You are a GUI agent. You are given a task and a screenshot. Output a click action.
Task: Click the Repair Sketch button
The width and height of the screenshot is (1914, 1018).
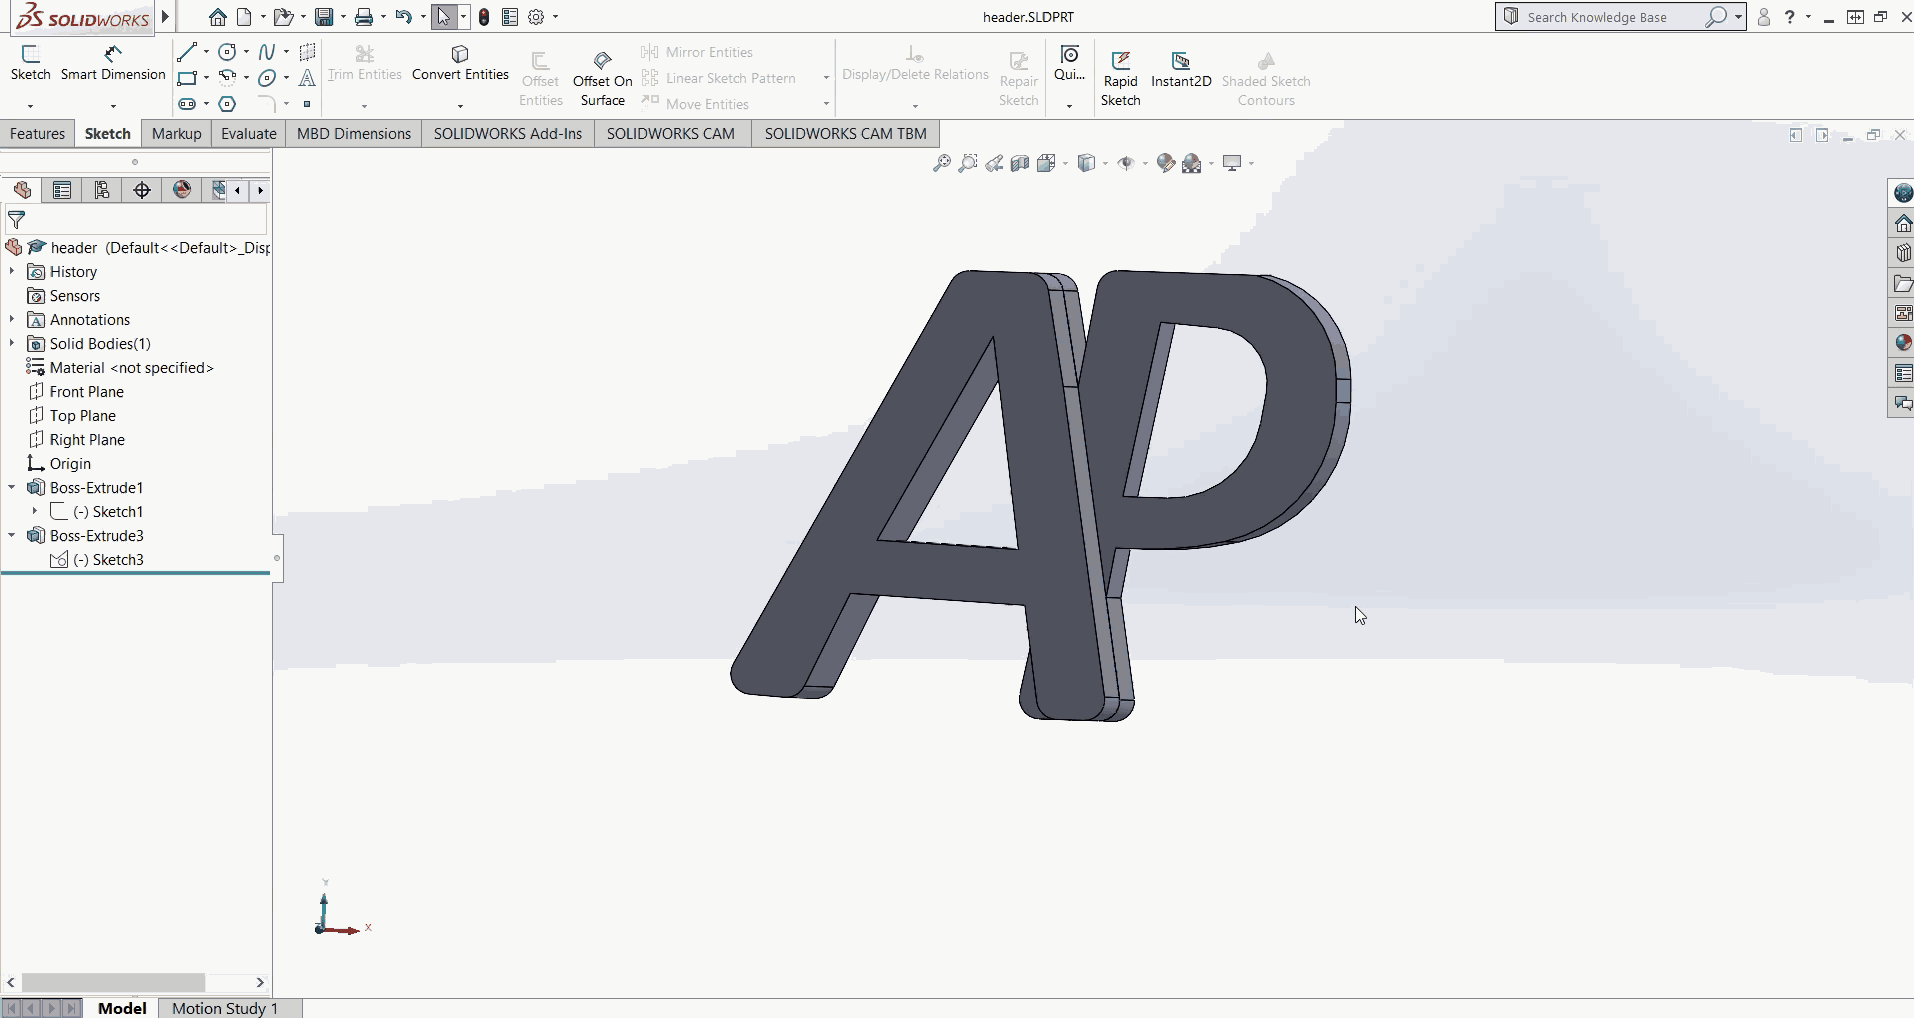click(1018, 76)
